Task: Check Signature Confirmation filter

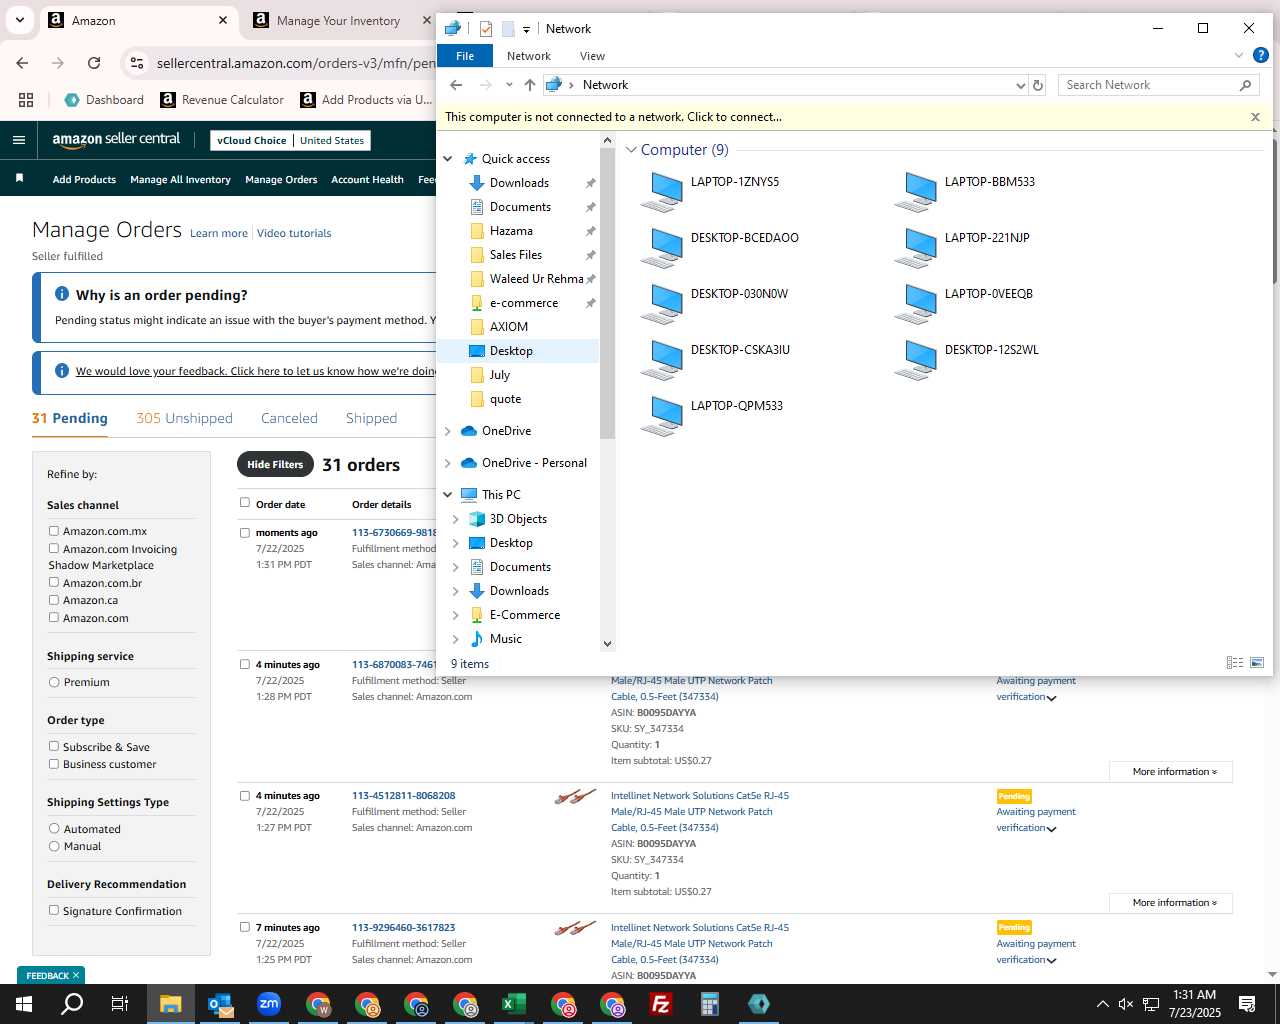Action: coord(54,910)
